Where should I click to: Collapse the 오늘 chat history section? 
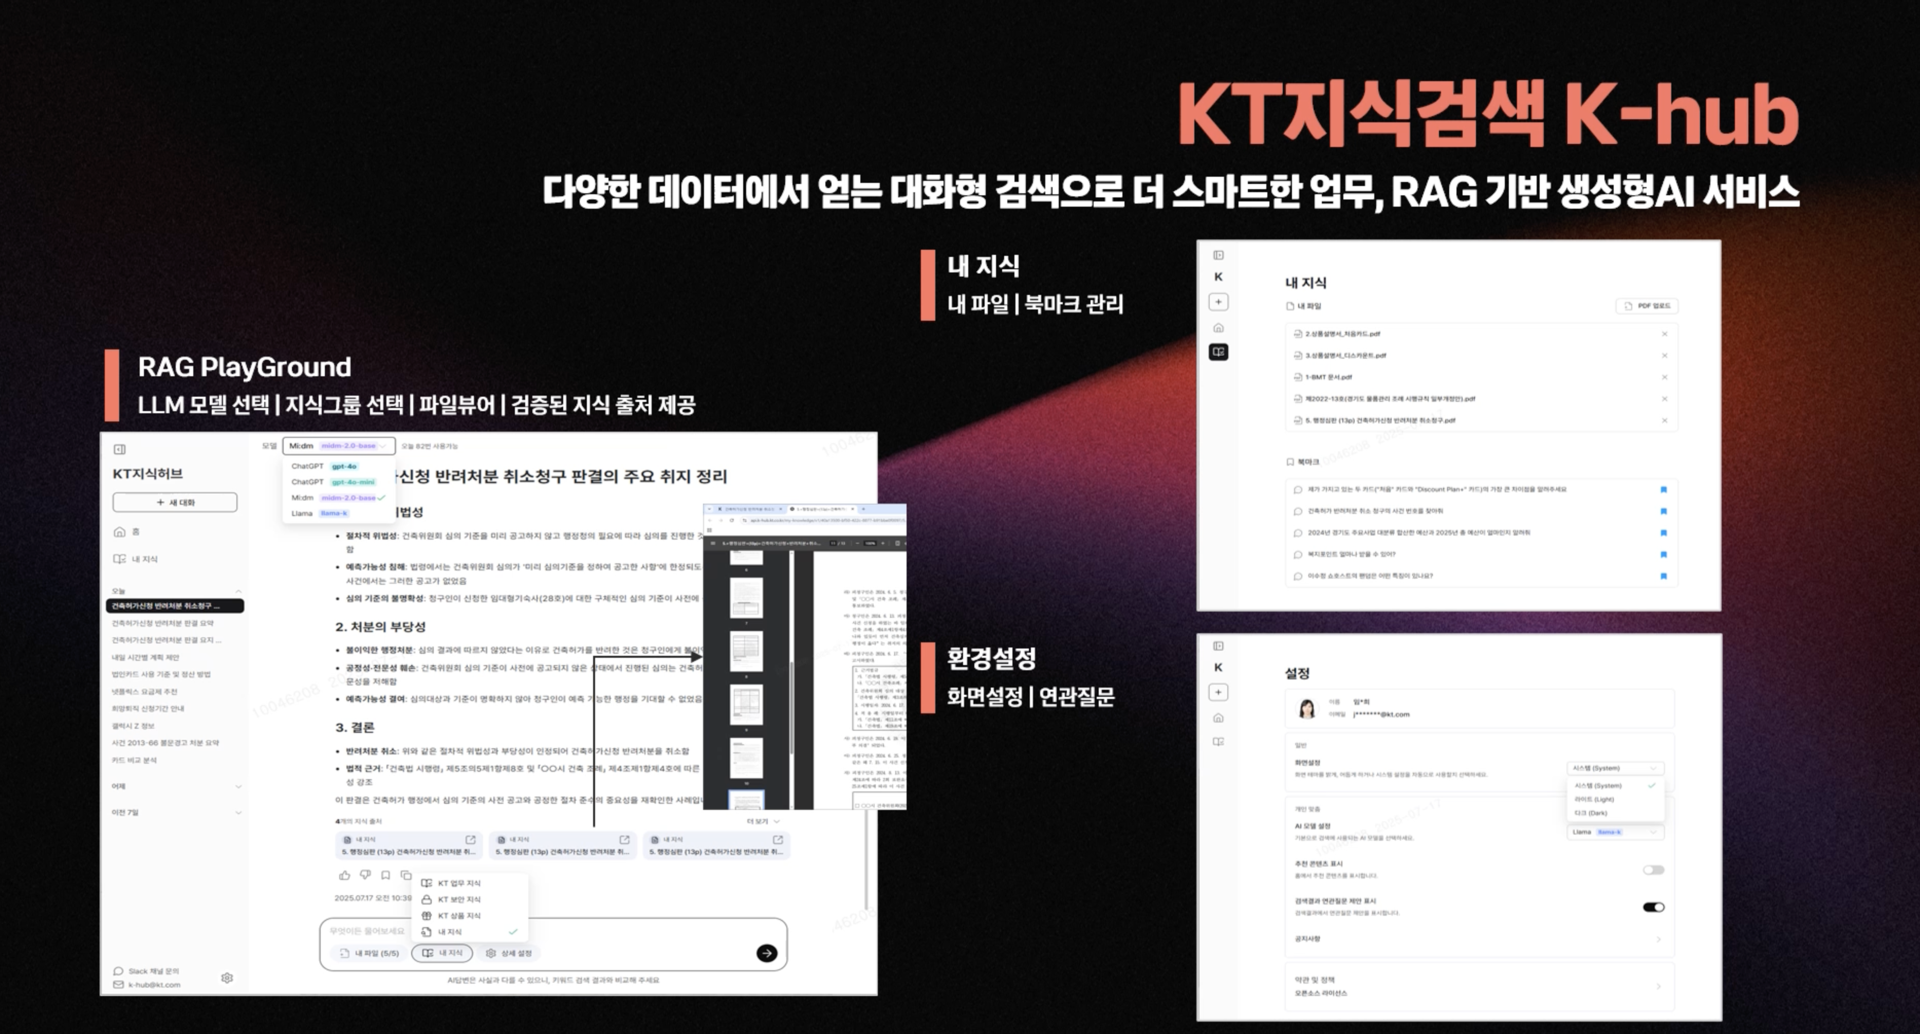(x=238, y=591)
